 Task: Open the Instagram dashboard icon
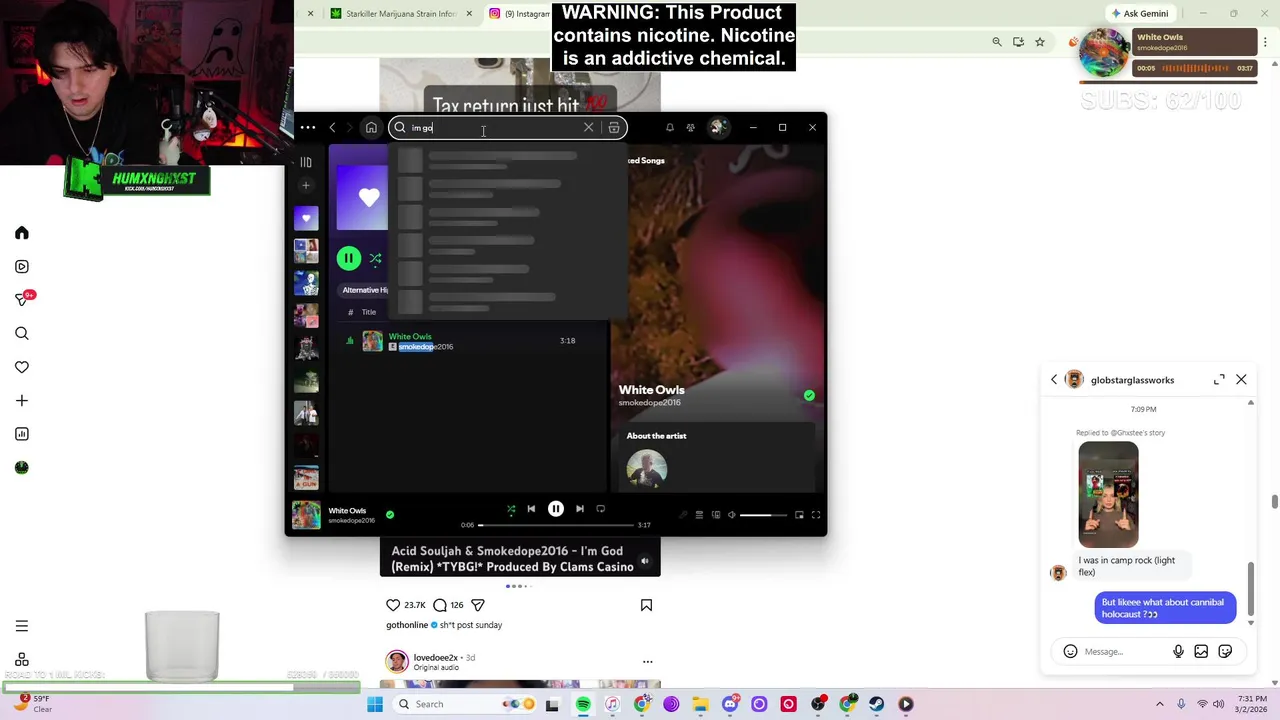pos(22,434)
